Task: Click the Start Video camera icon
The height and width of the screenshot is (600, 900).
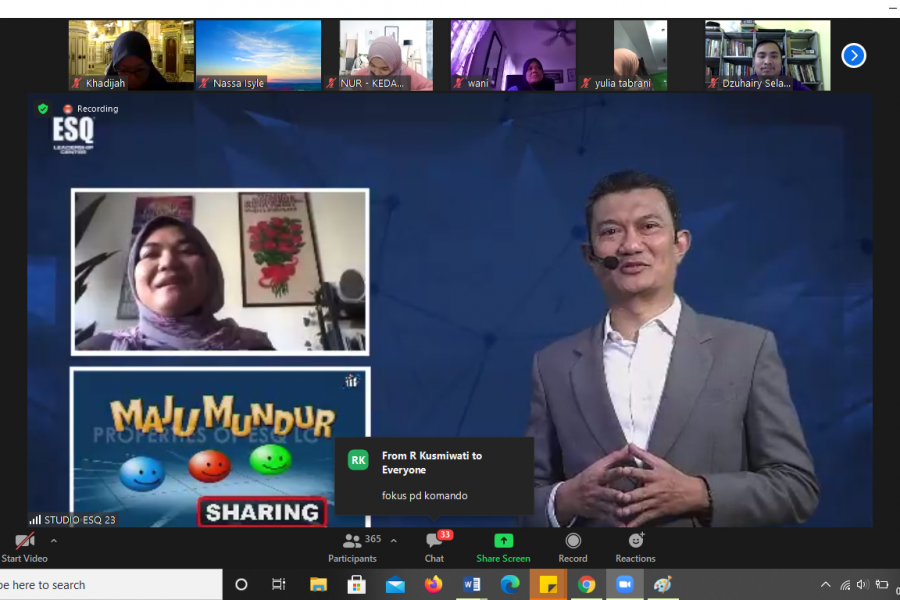Action: [x=24, y=541]
